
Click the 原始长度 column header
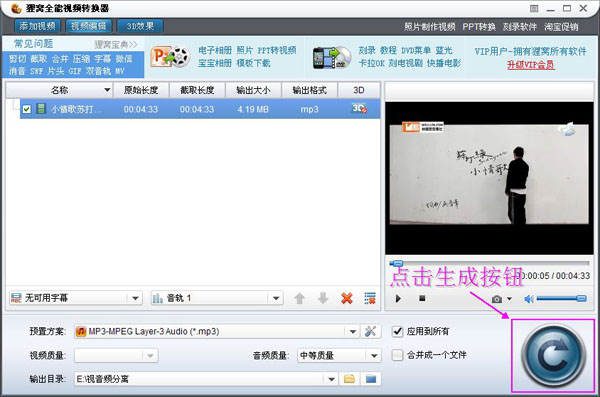pyautogui.click(x=141, y=90)
